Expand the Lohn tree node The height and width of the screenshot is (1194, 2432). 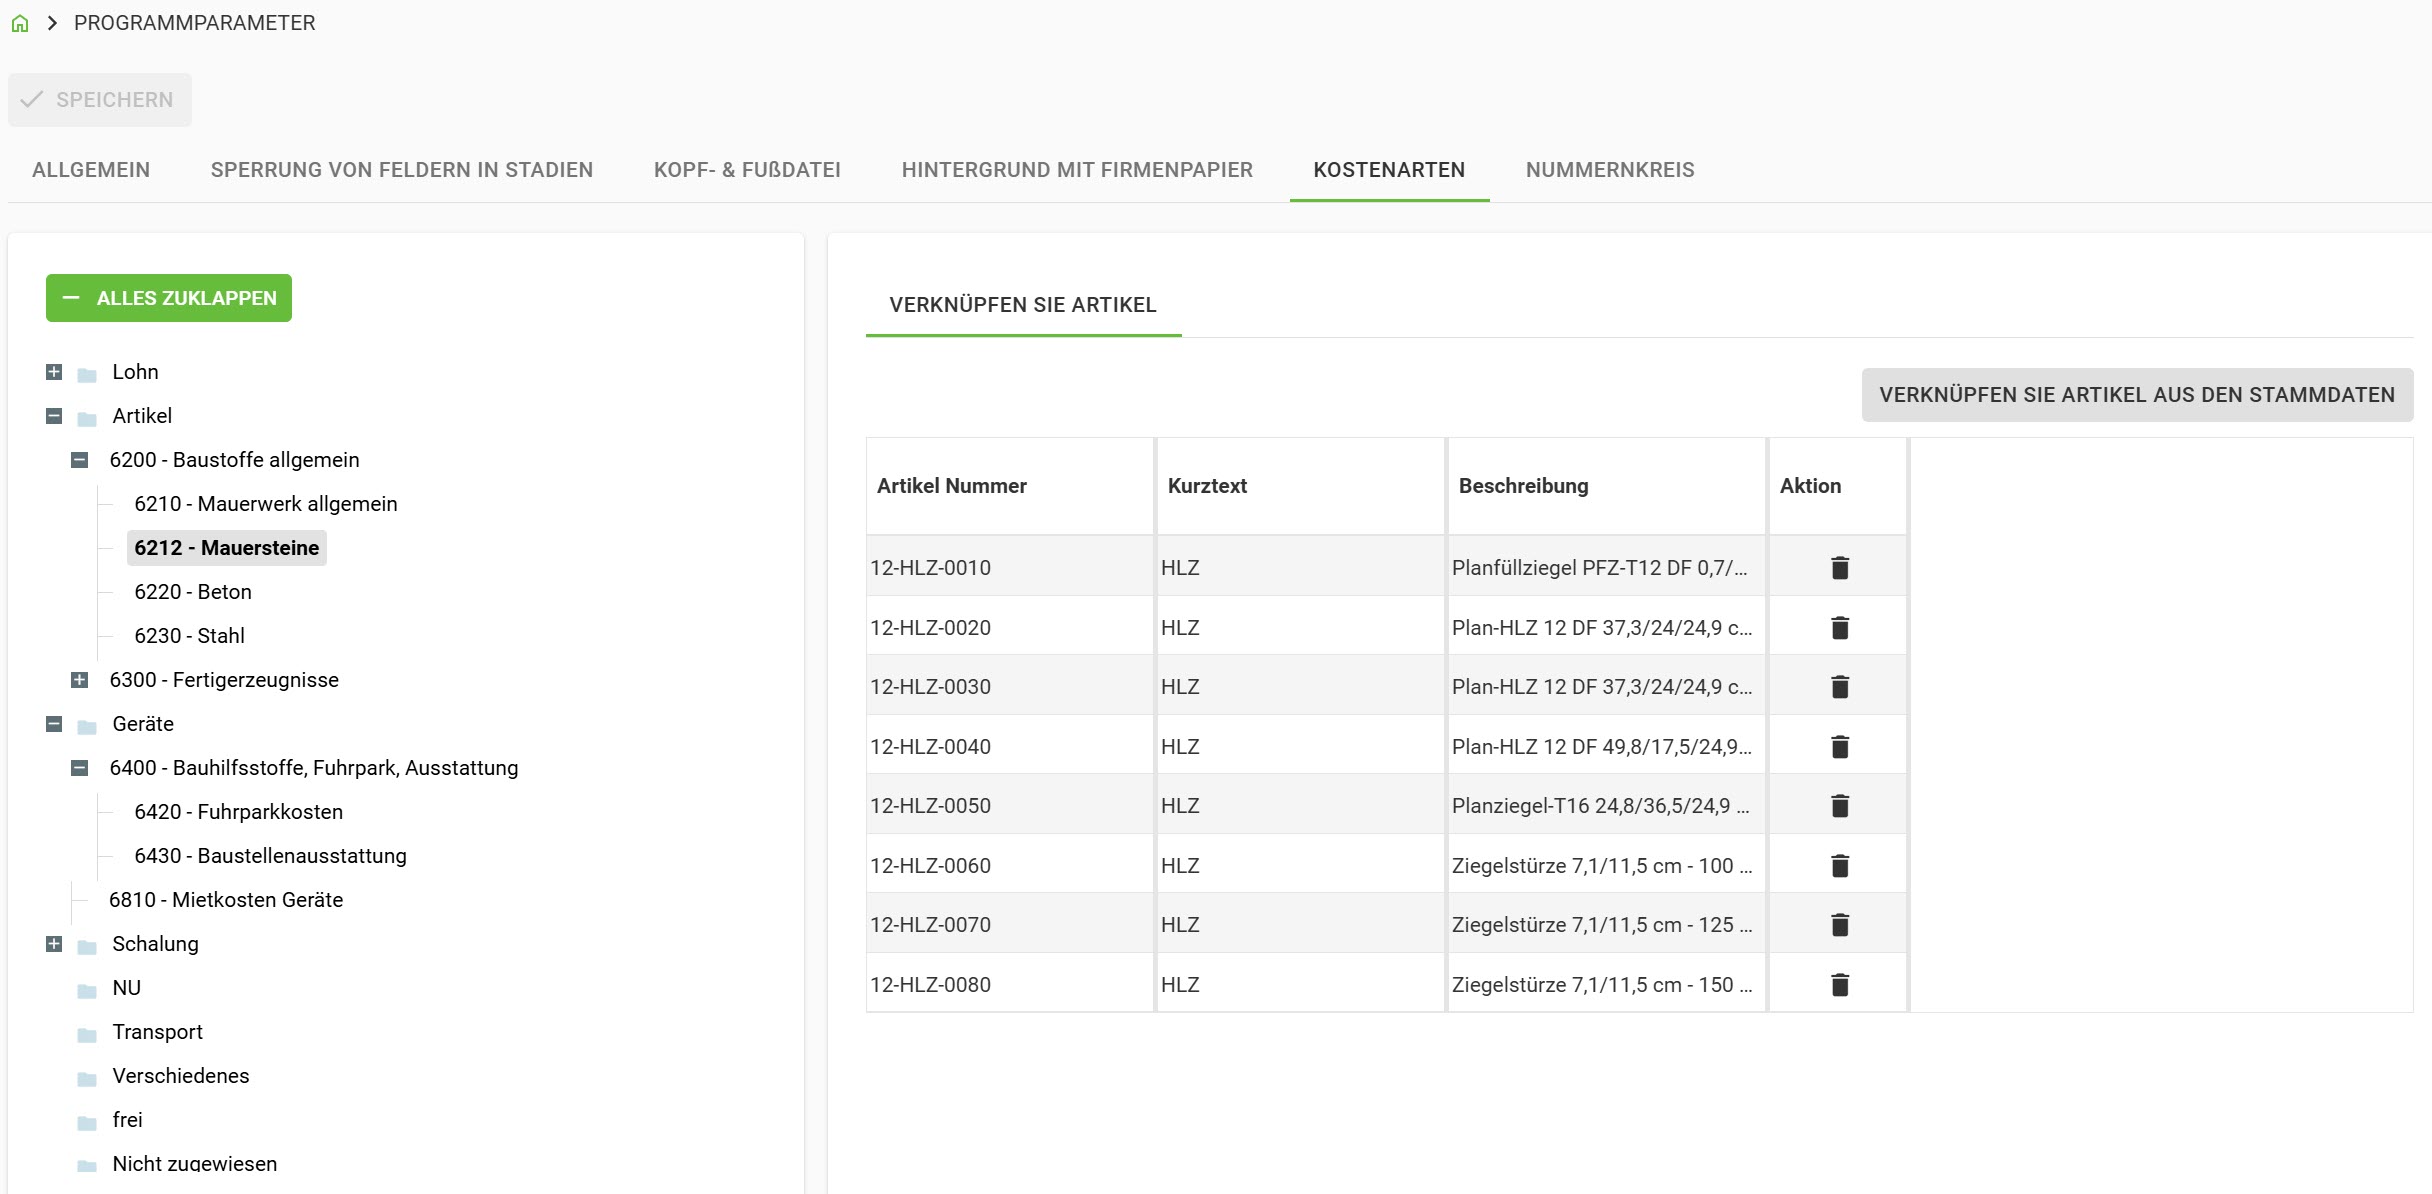point(54,372)
